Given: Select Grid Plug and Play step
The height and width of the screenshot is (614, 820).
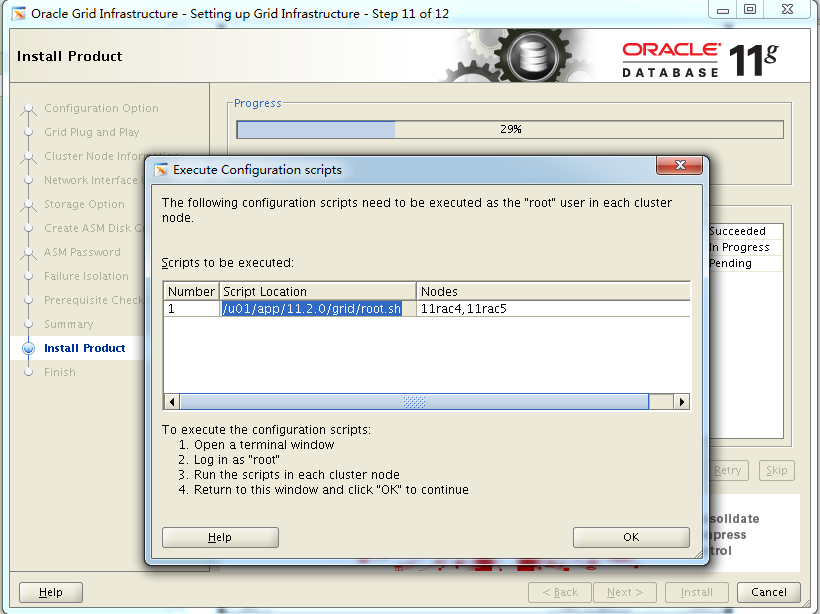Looking at the screenshot, I should coord(92,132).
